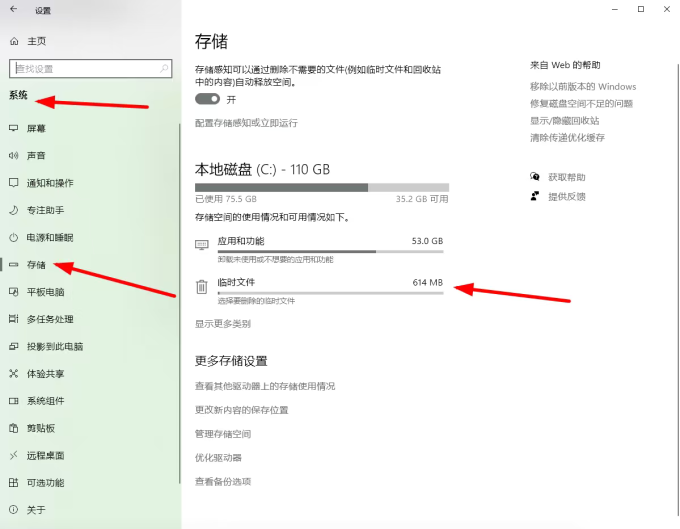
Task: Open 声音 settings page
Action: tap(36, 155)
